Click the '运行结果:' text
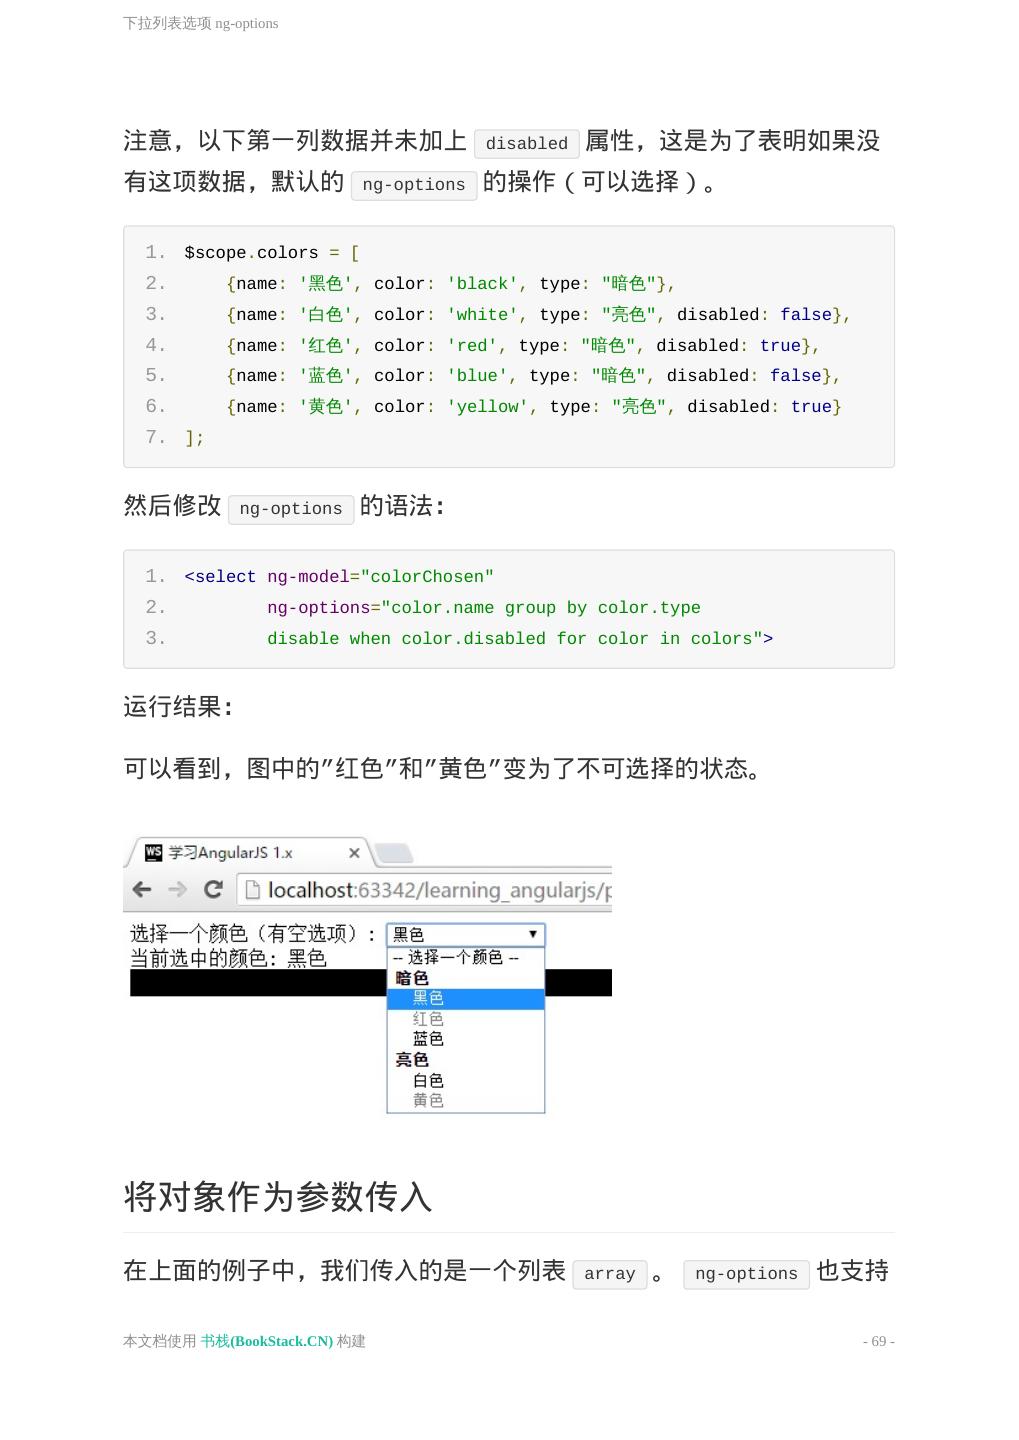 coord(179,707)
